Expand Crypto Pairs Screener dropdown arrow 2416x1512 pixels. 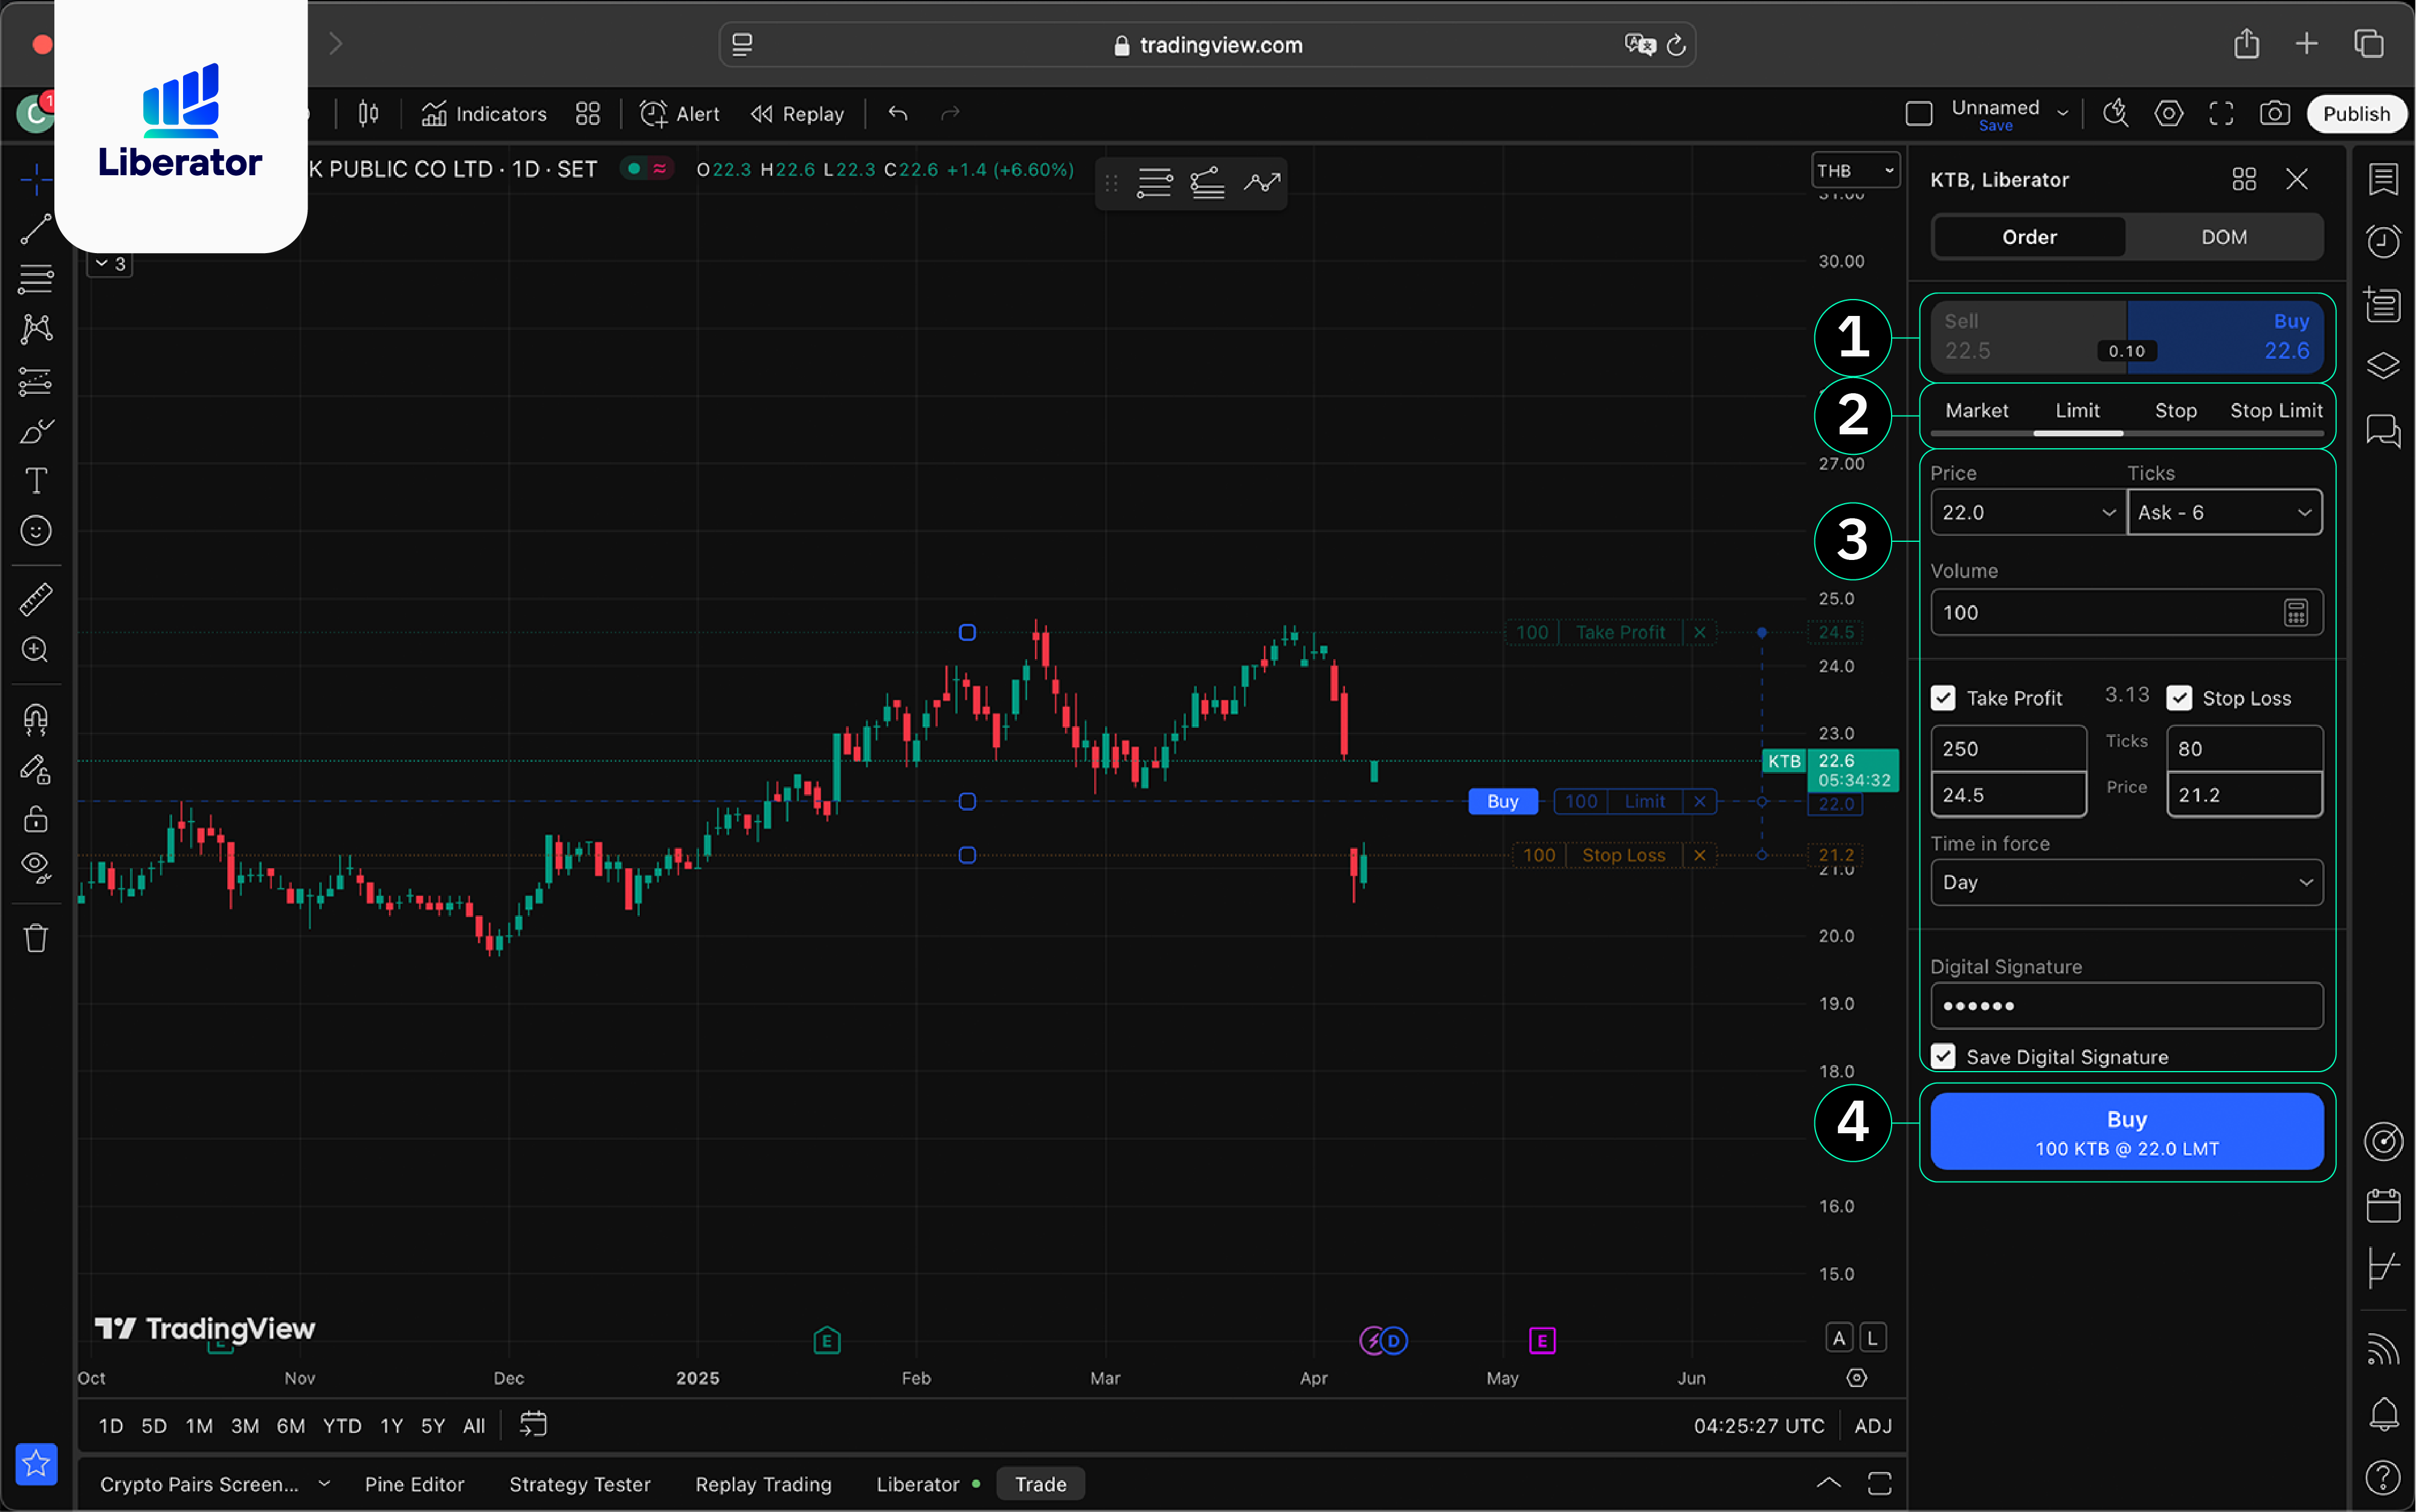coord(323,1484)
